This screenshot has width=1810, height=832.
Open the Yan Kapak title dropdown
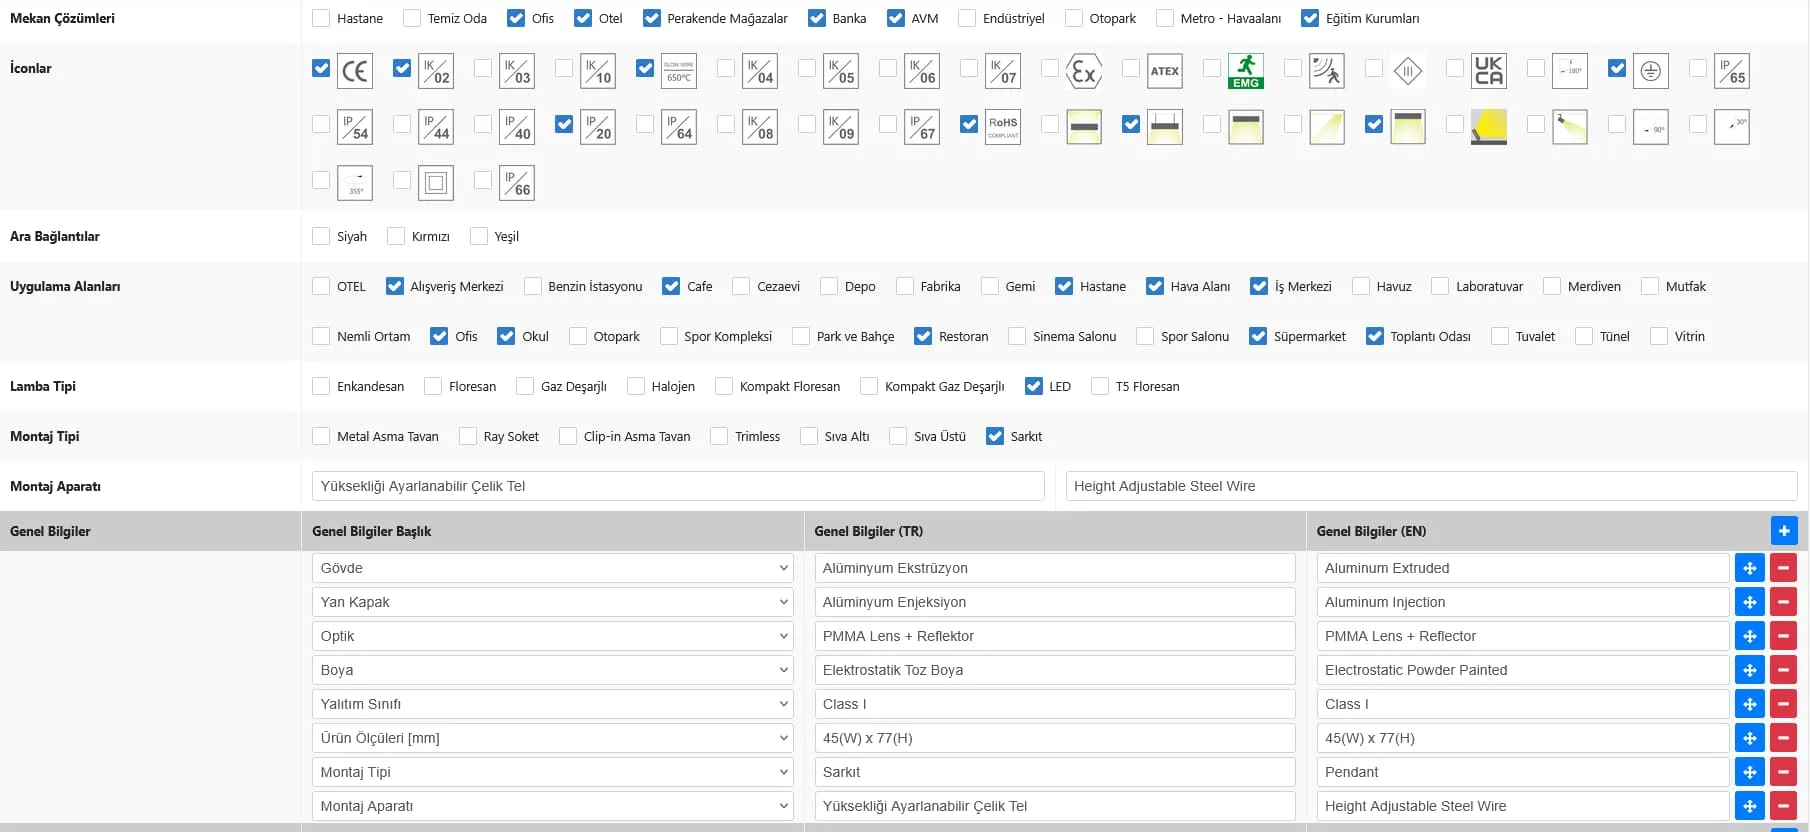tap(553, 602)
